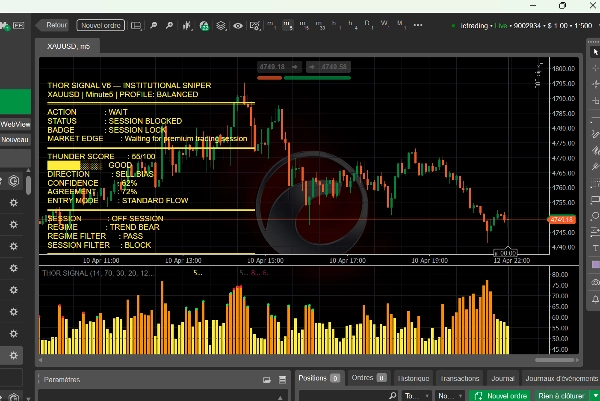600x401 pixels.
Task: Open the Journal tab
Action: click(x=501, y=378)
